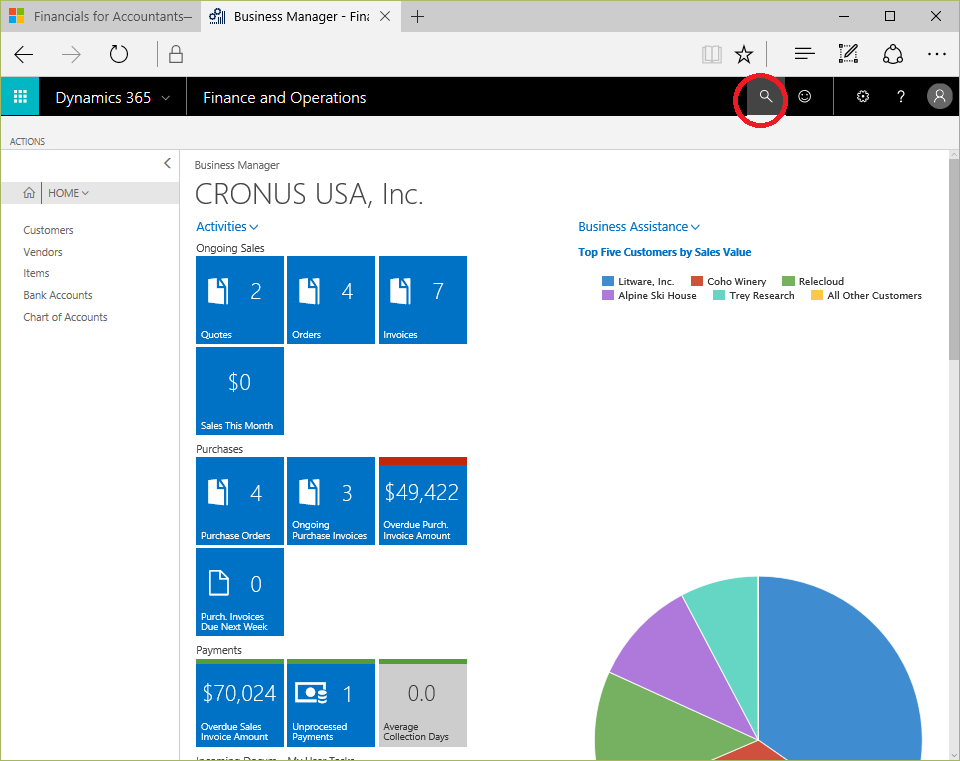
Task: Click the Trey Research teal swatch
Action: (x=719, y=295)
